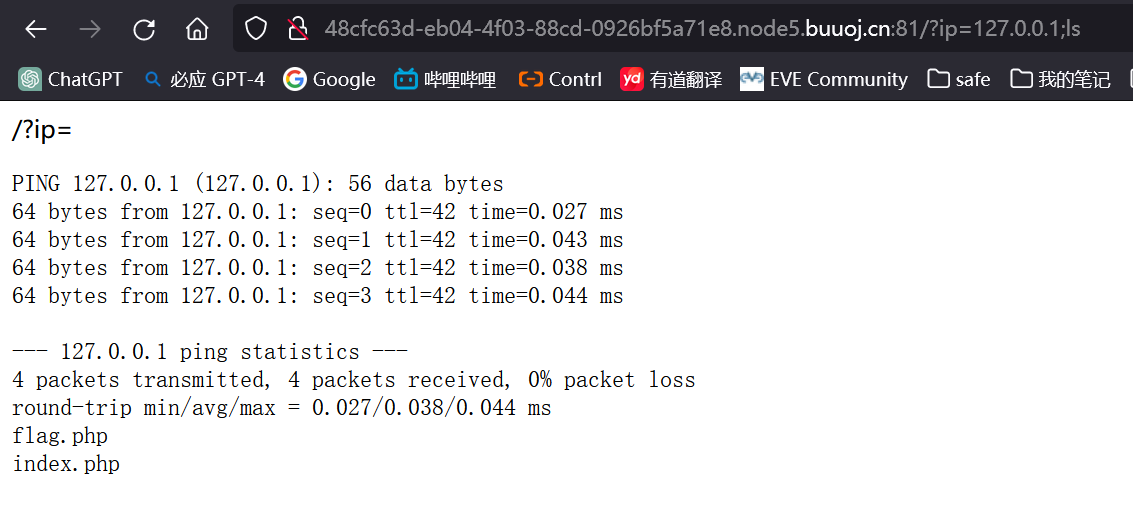Open the shield tracking protection icon
Screen dimensions: 1133x508
256,29
